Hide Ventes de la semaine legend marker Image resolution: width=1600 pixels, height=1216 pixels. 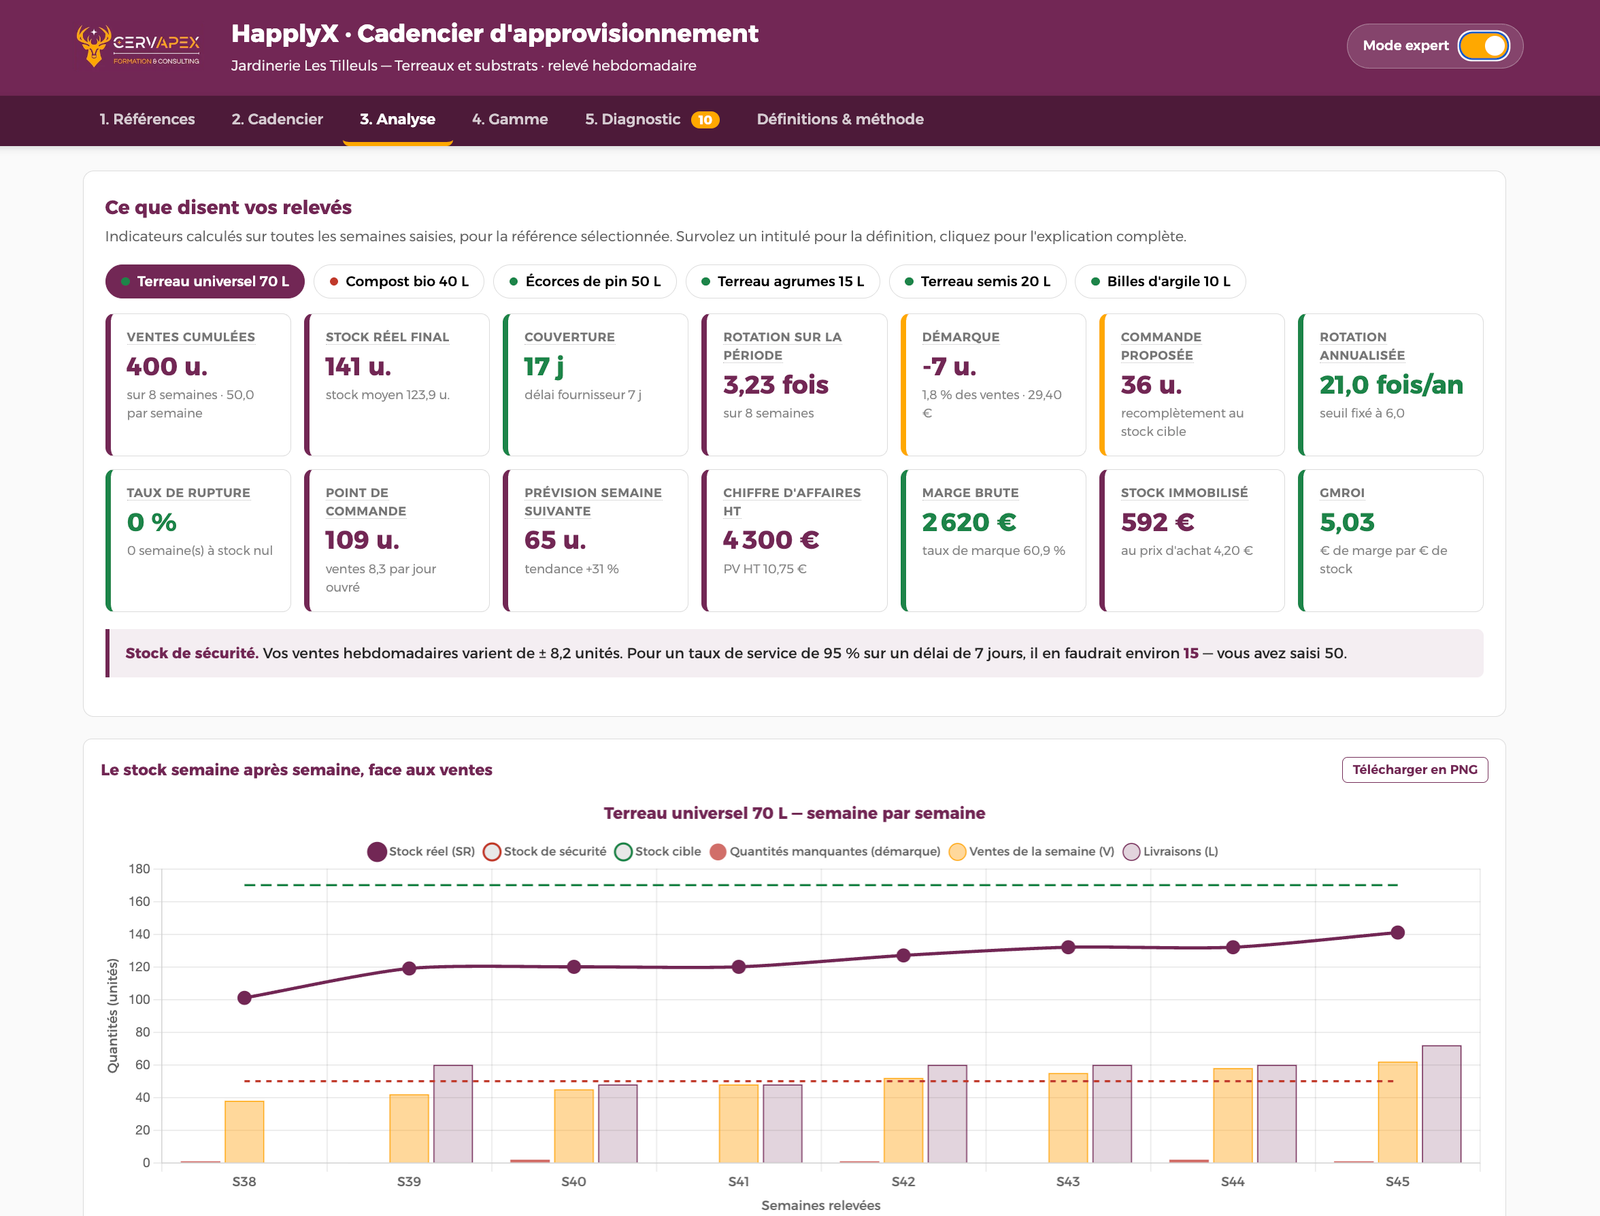[x=957, y=852]
